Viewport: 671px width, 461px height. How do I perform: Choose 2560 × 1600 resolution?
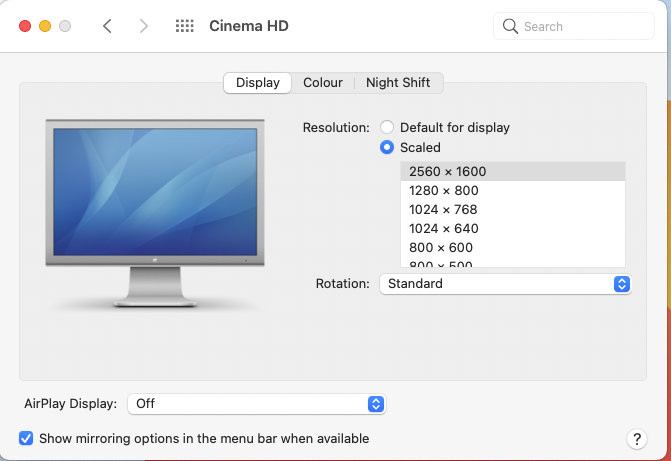pyautogui.click(x=513, y=171)
